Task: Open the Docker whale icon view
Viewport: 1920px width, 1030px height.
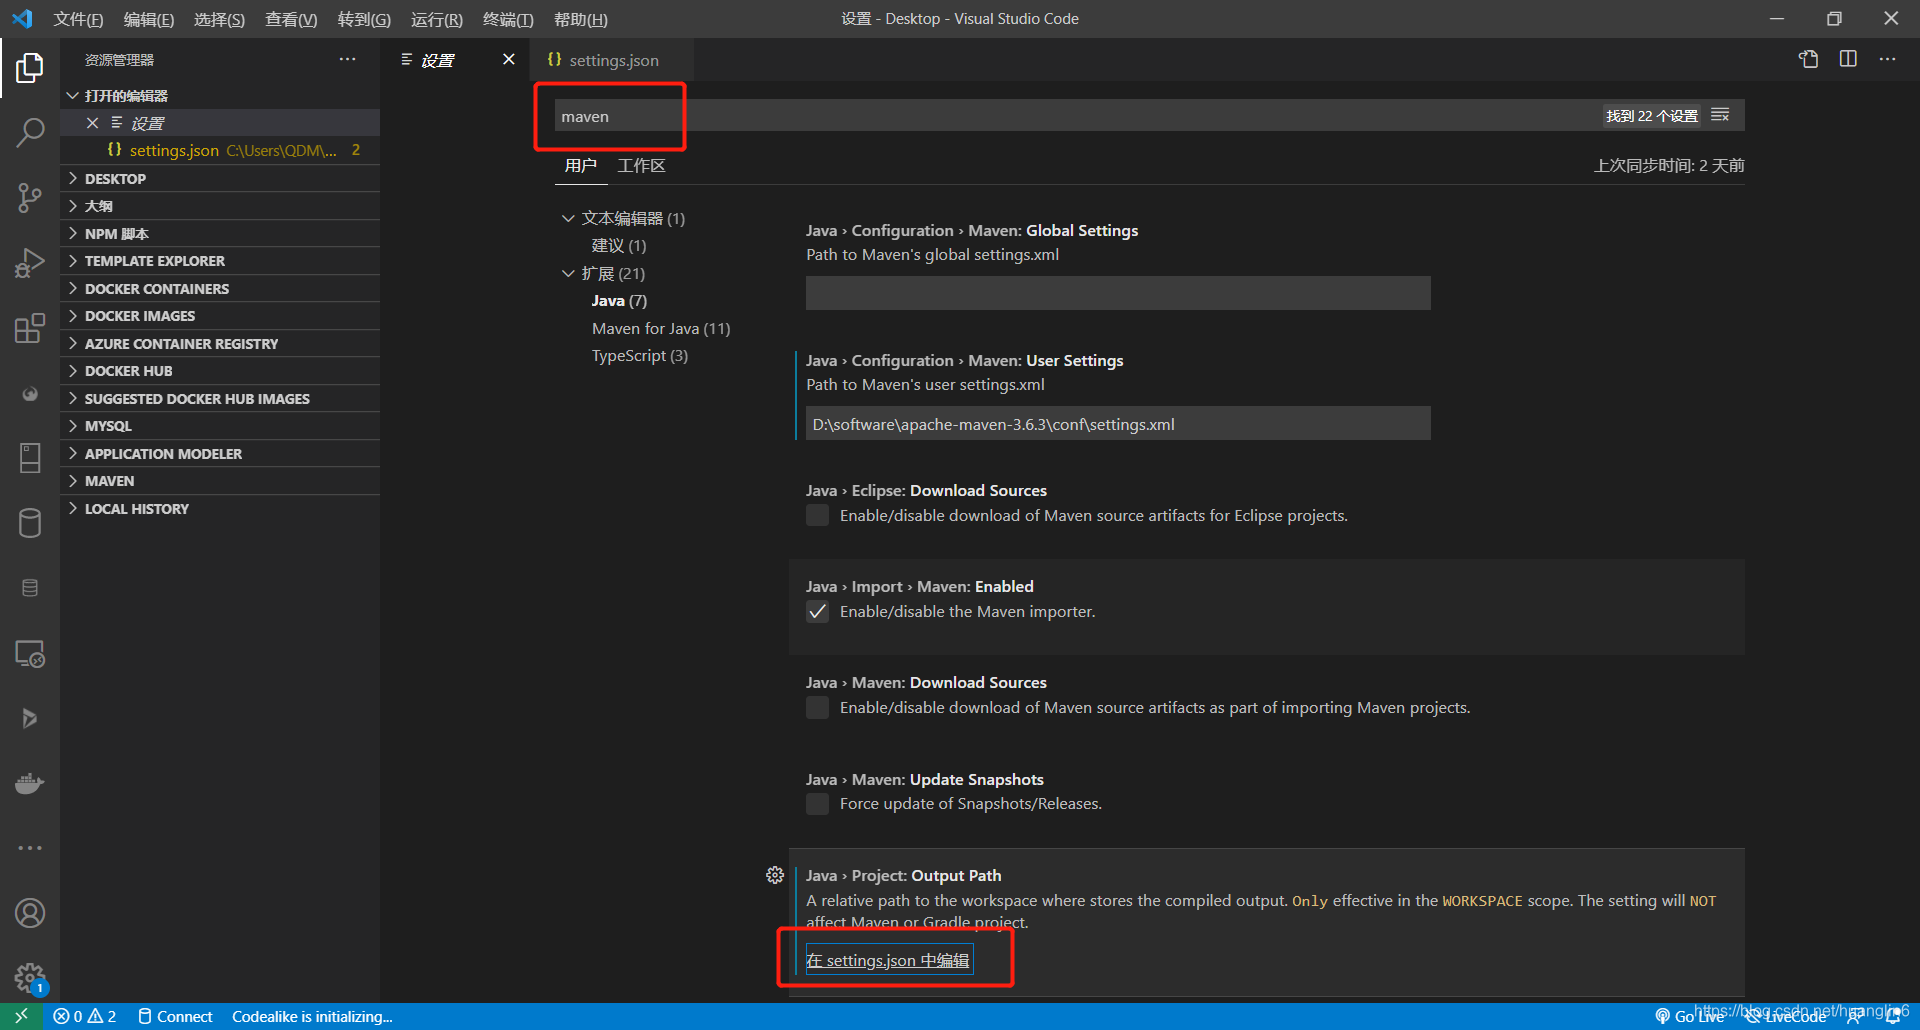Action: (30, 783)
